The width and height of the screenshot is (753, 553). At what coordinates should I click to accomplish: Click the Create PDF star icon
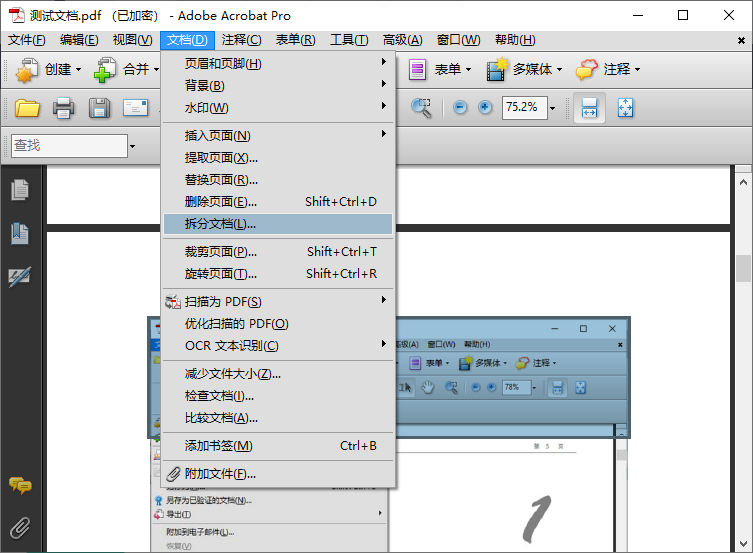coord(27,70)
